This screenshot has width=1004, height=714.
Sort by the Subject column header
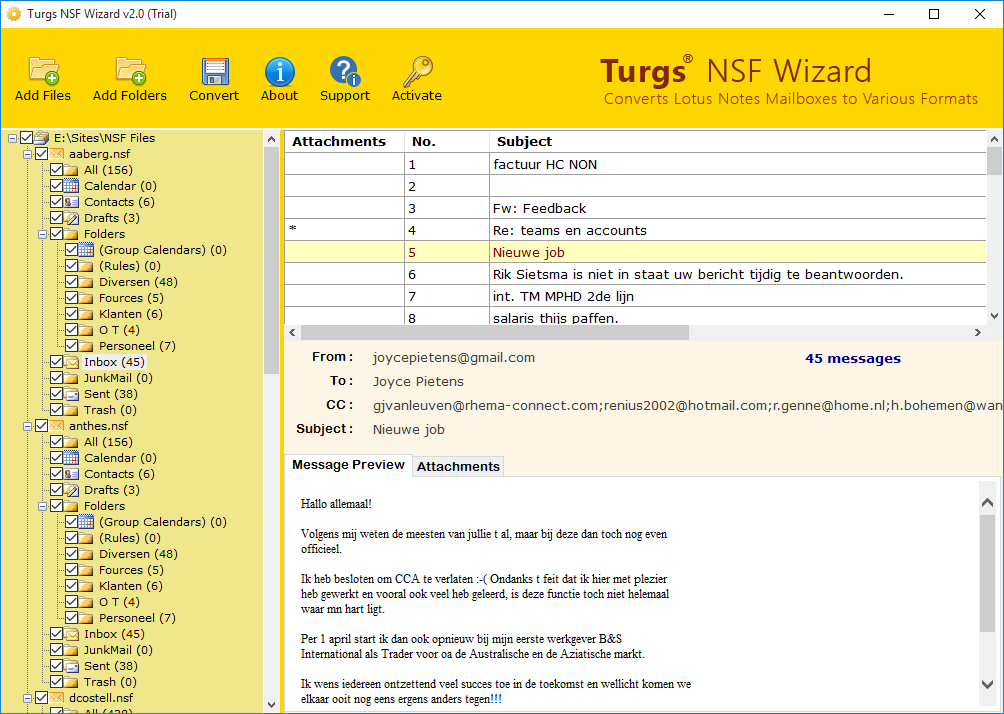pos(738,142)
